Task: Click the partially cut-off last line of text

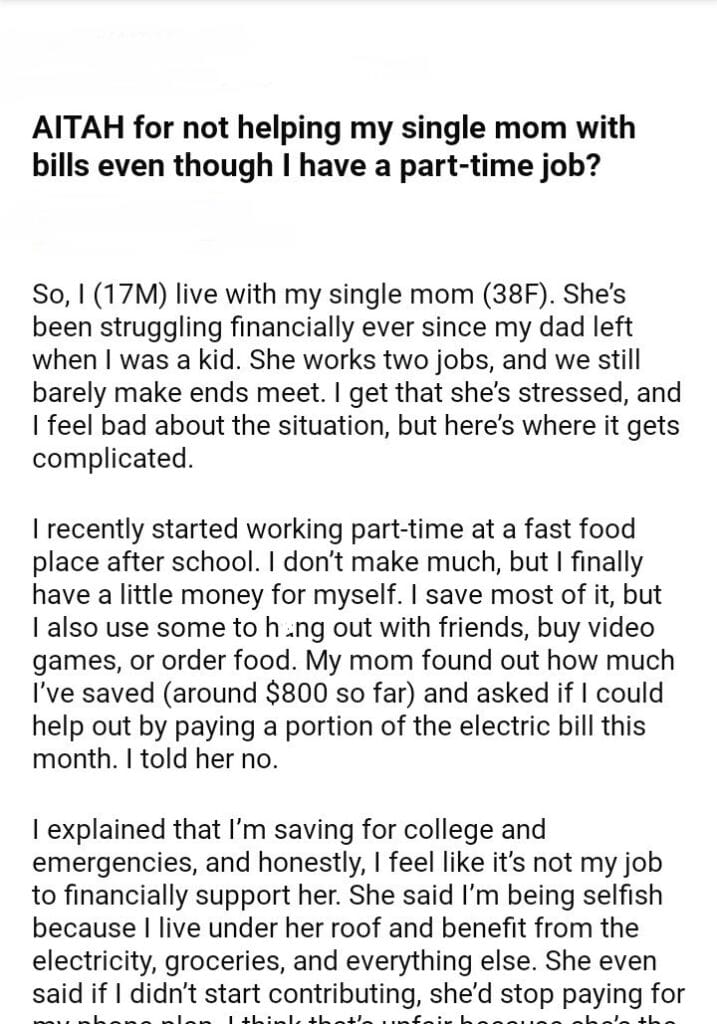Action: (358, 1016)
